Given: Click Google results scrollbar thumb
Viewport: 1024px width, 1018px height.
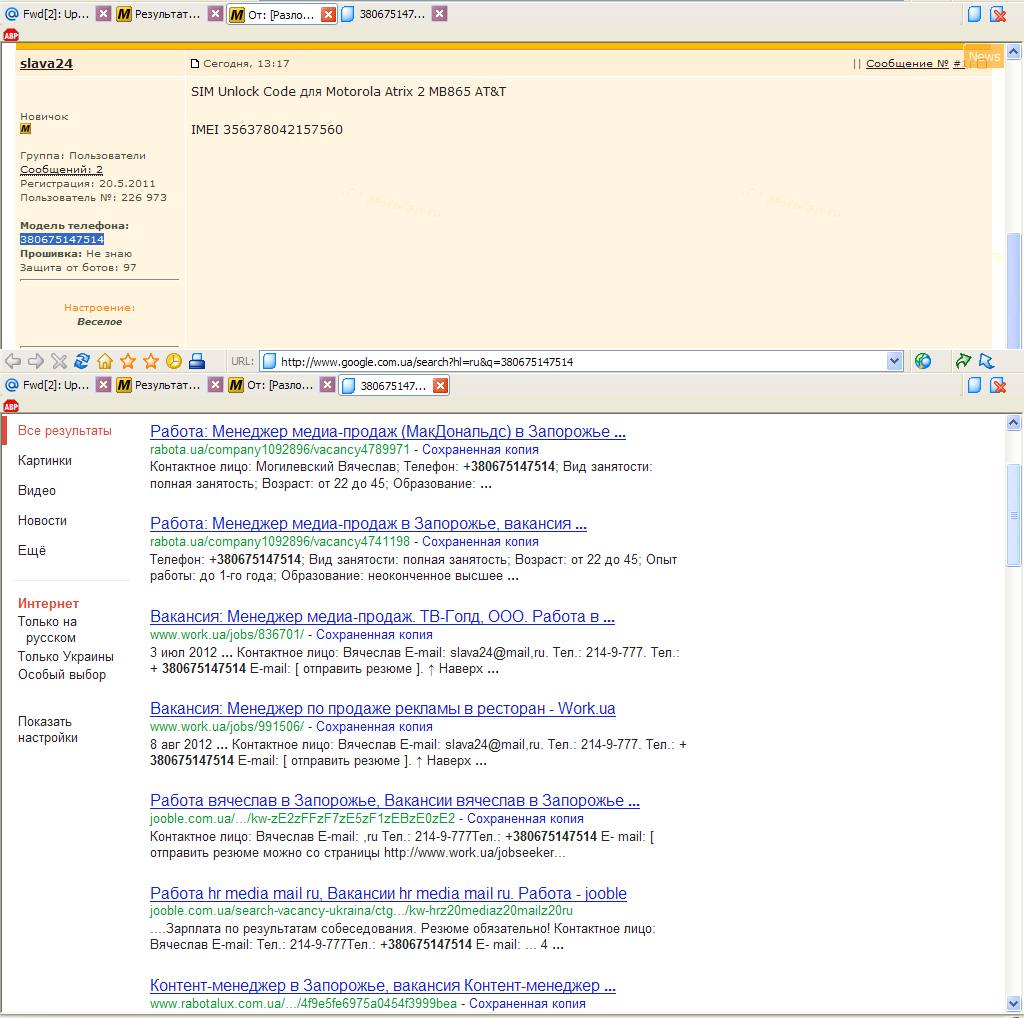Looking at the screenshot, I should tap(1014, 514).
